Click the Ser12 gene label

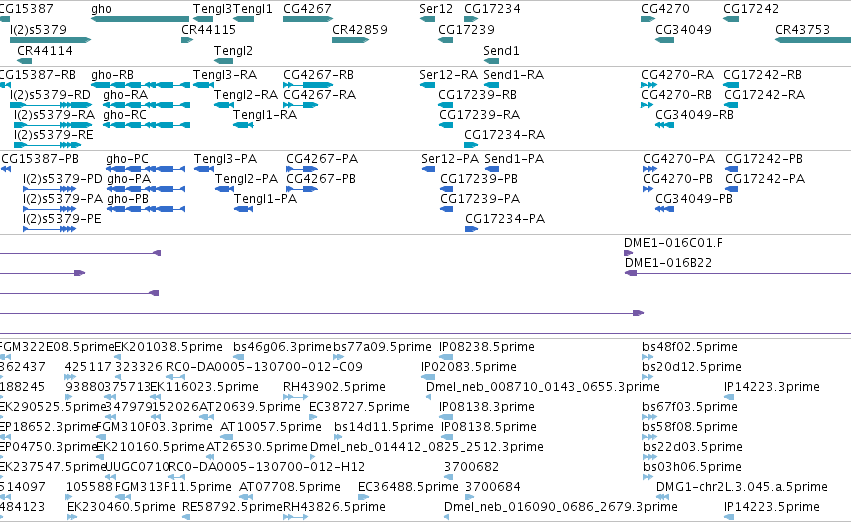[x=436, y=9]
